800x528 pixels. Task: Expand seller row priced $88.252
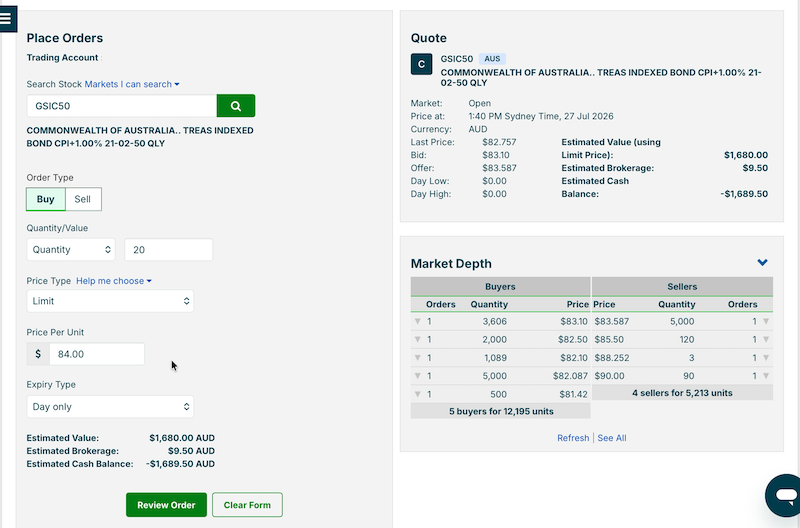766,358
